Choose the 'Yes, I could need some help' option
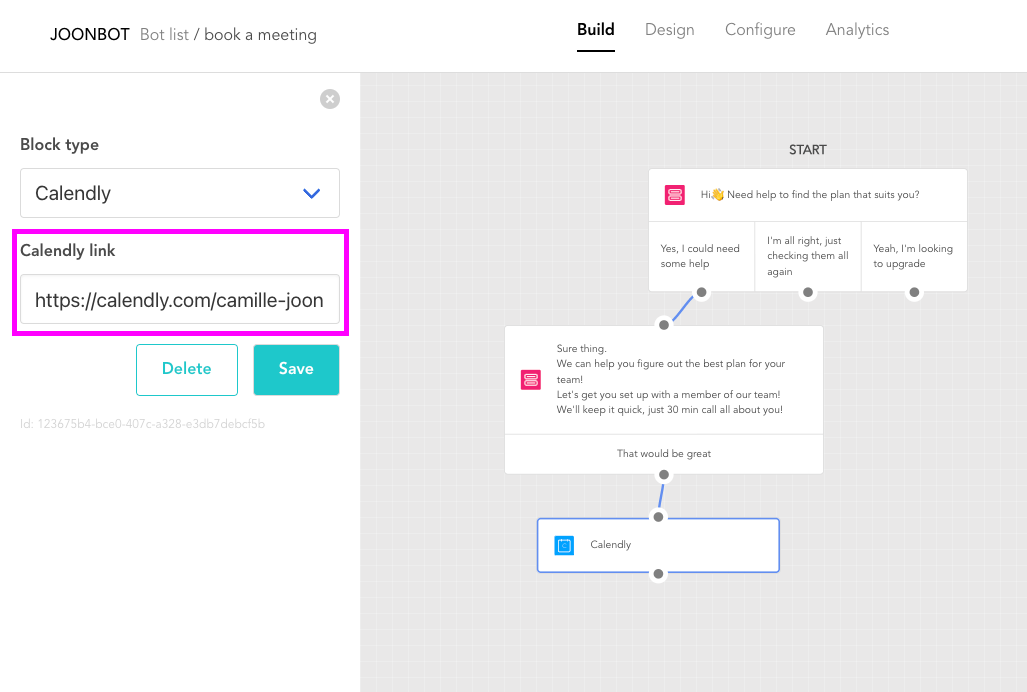Image resolution: width=1027 pixels, height=692 pixels. [x=701, y=256]
